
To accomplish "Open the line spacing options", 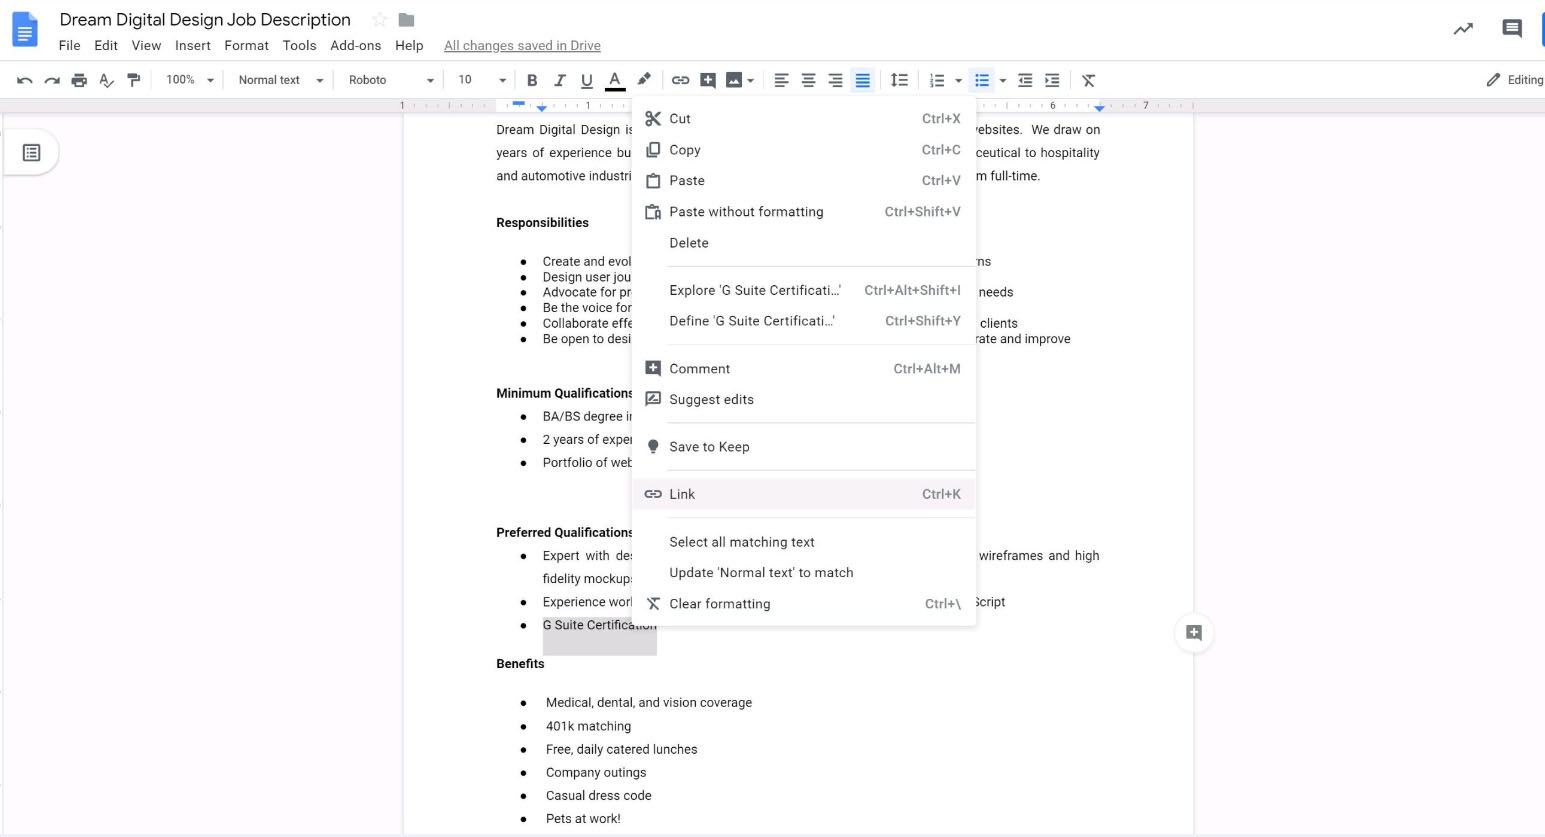I will [x=899, y=80].
